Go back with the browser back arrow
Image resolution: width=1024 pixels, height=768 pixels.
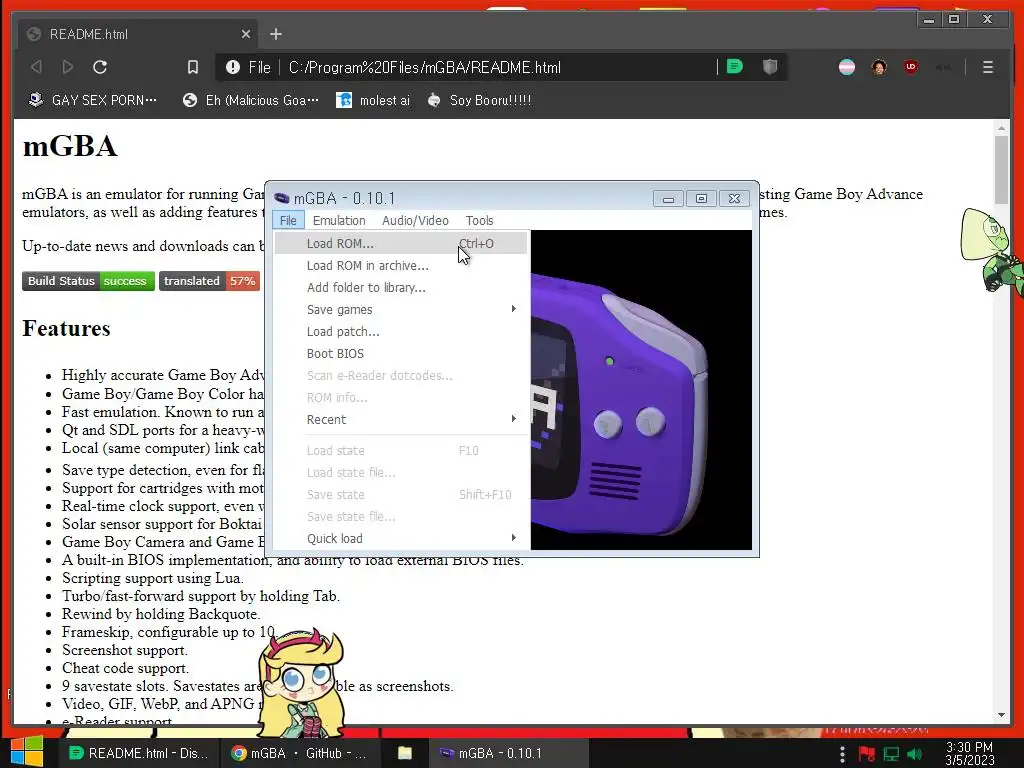click(x=37, y=67)
